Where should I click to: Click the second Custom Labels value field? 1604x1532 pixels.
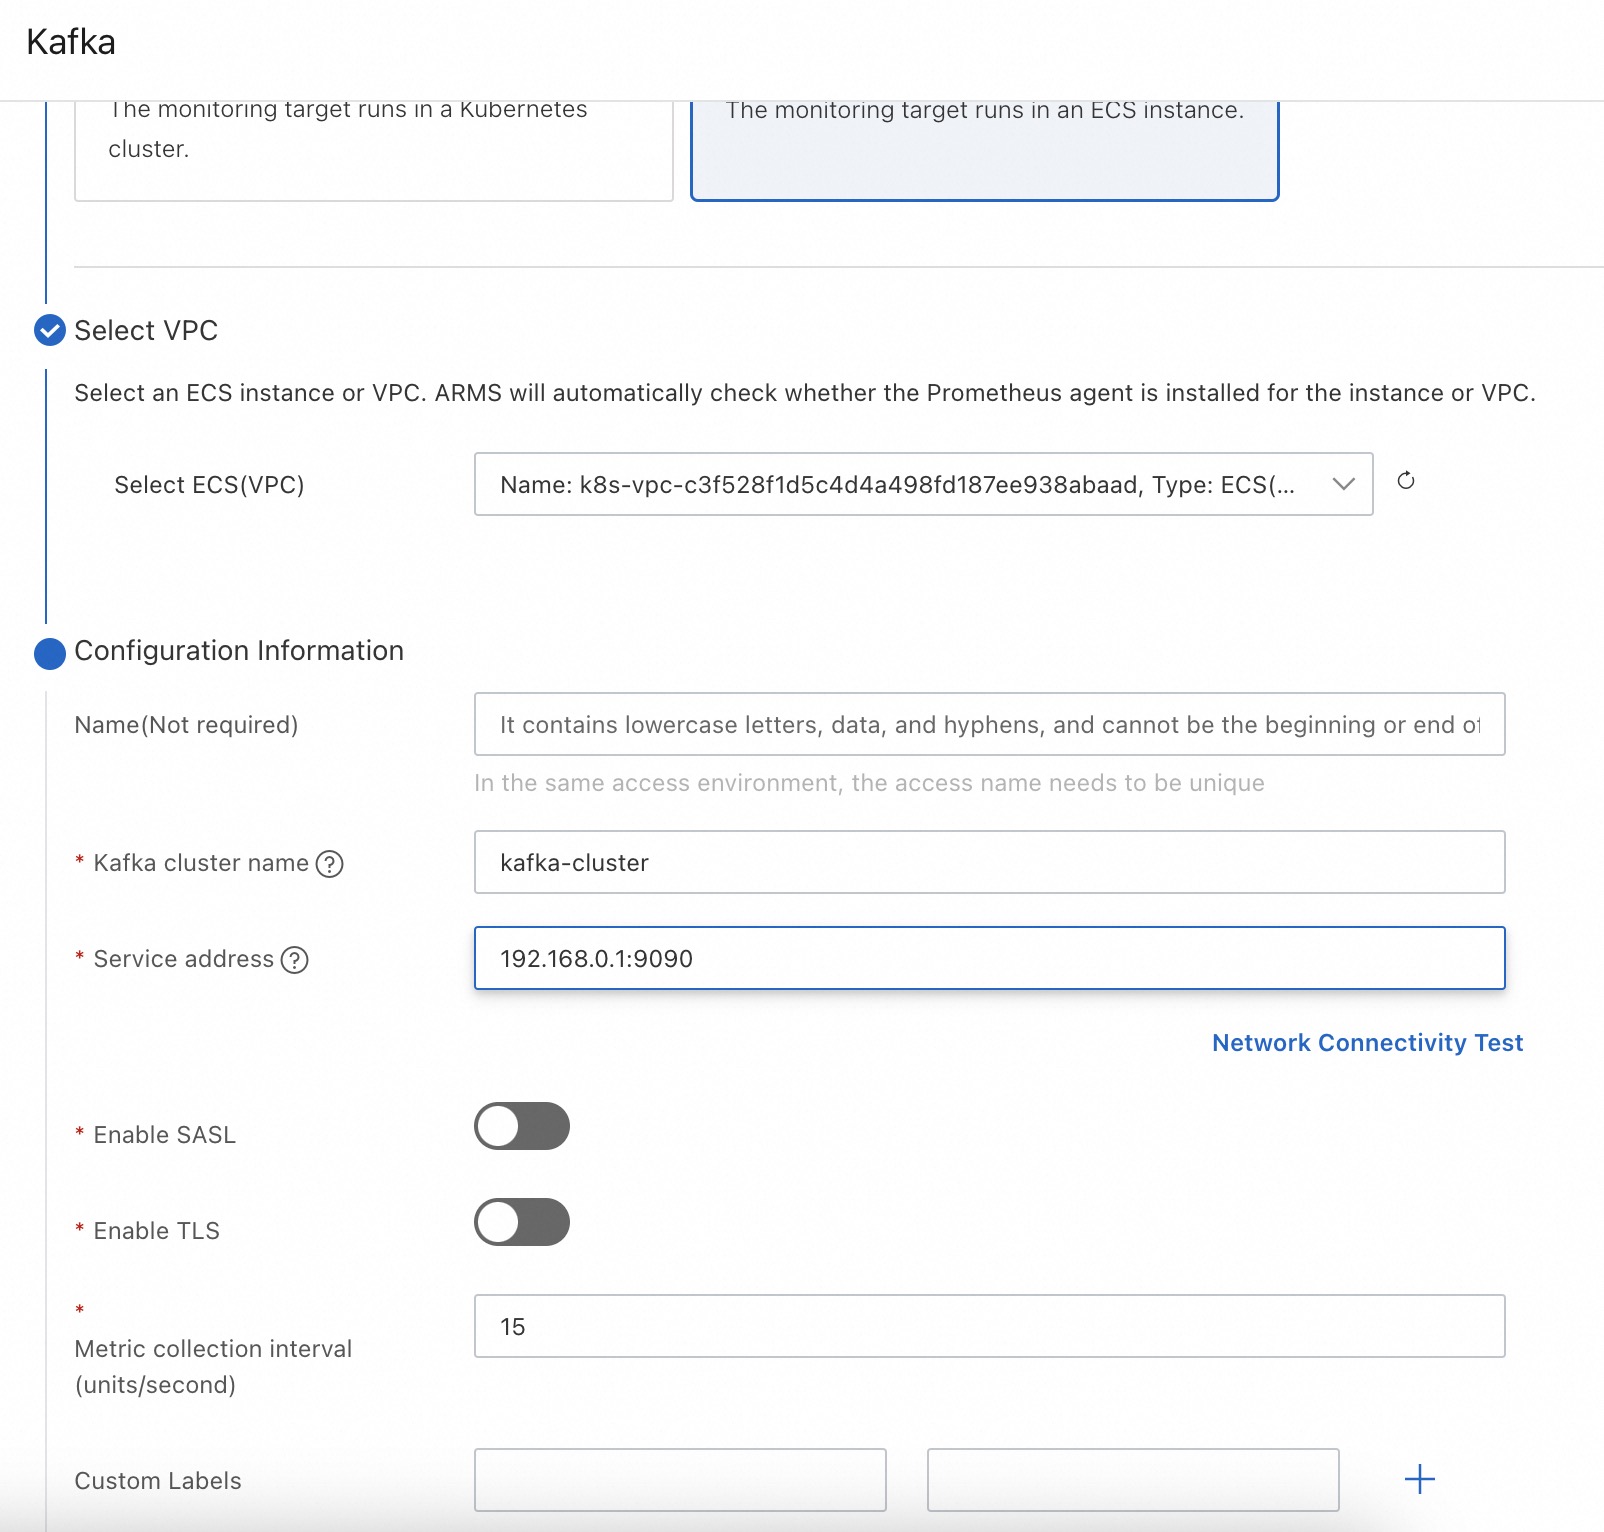(x=1132, y=1479)
